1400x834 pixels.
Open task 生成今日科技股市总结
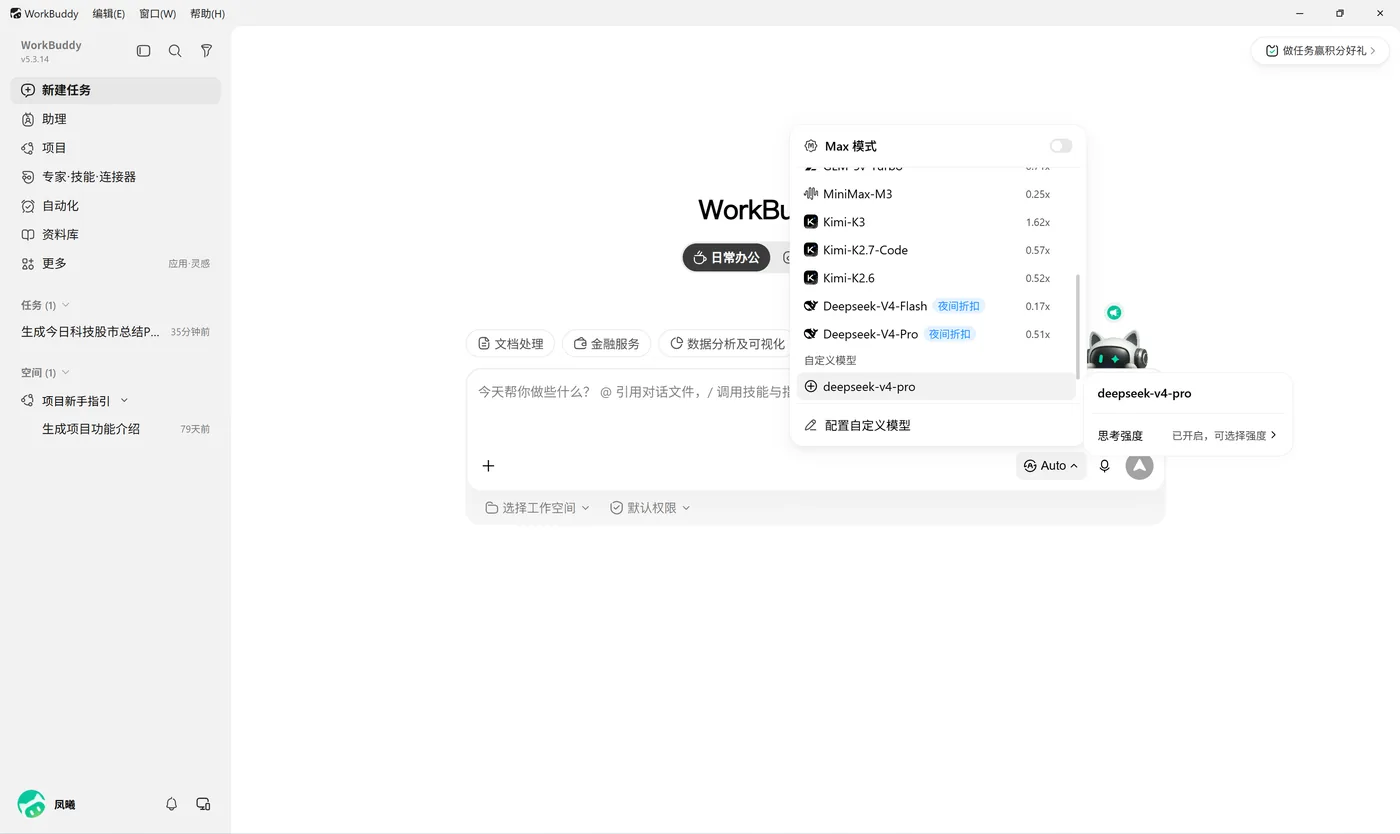click(115, 332)
